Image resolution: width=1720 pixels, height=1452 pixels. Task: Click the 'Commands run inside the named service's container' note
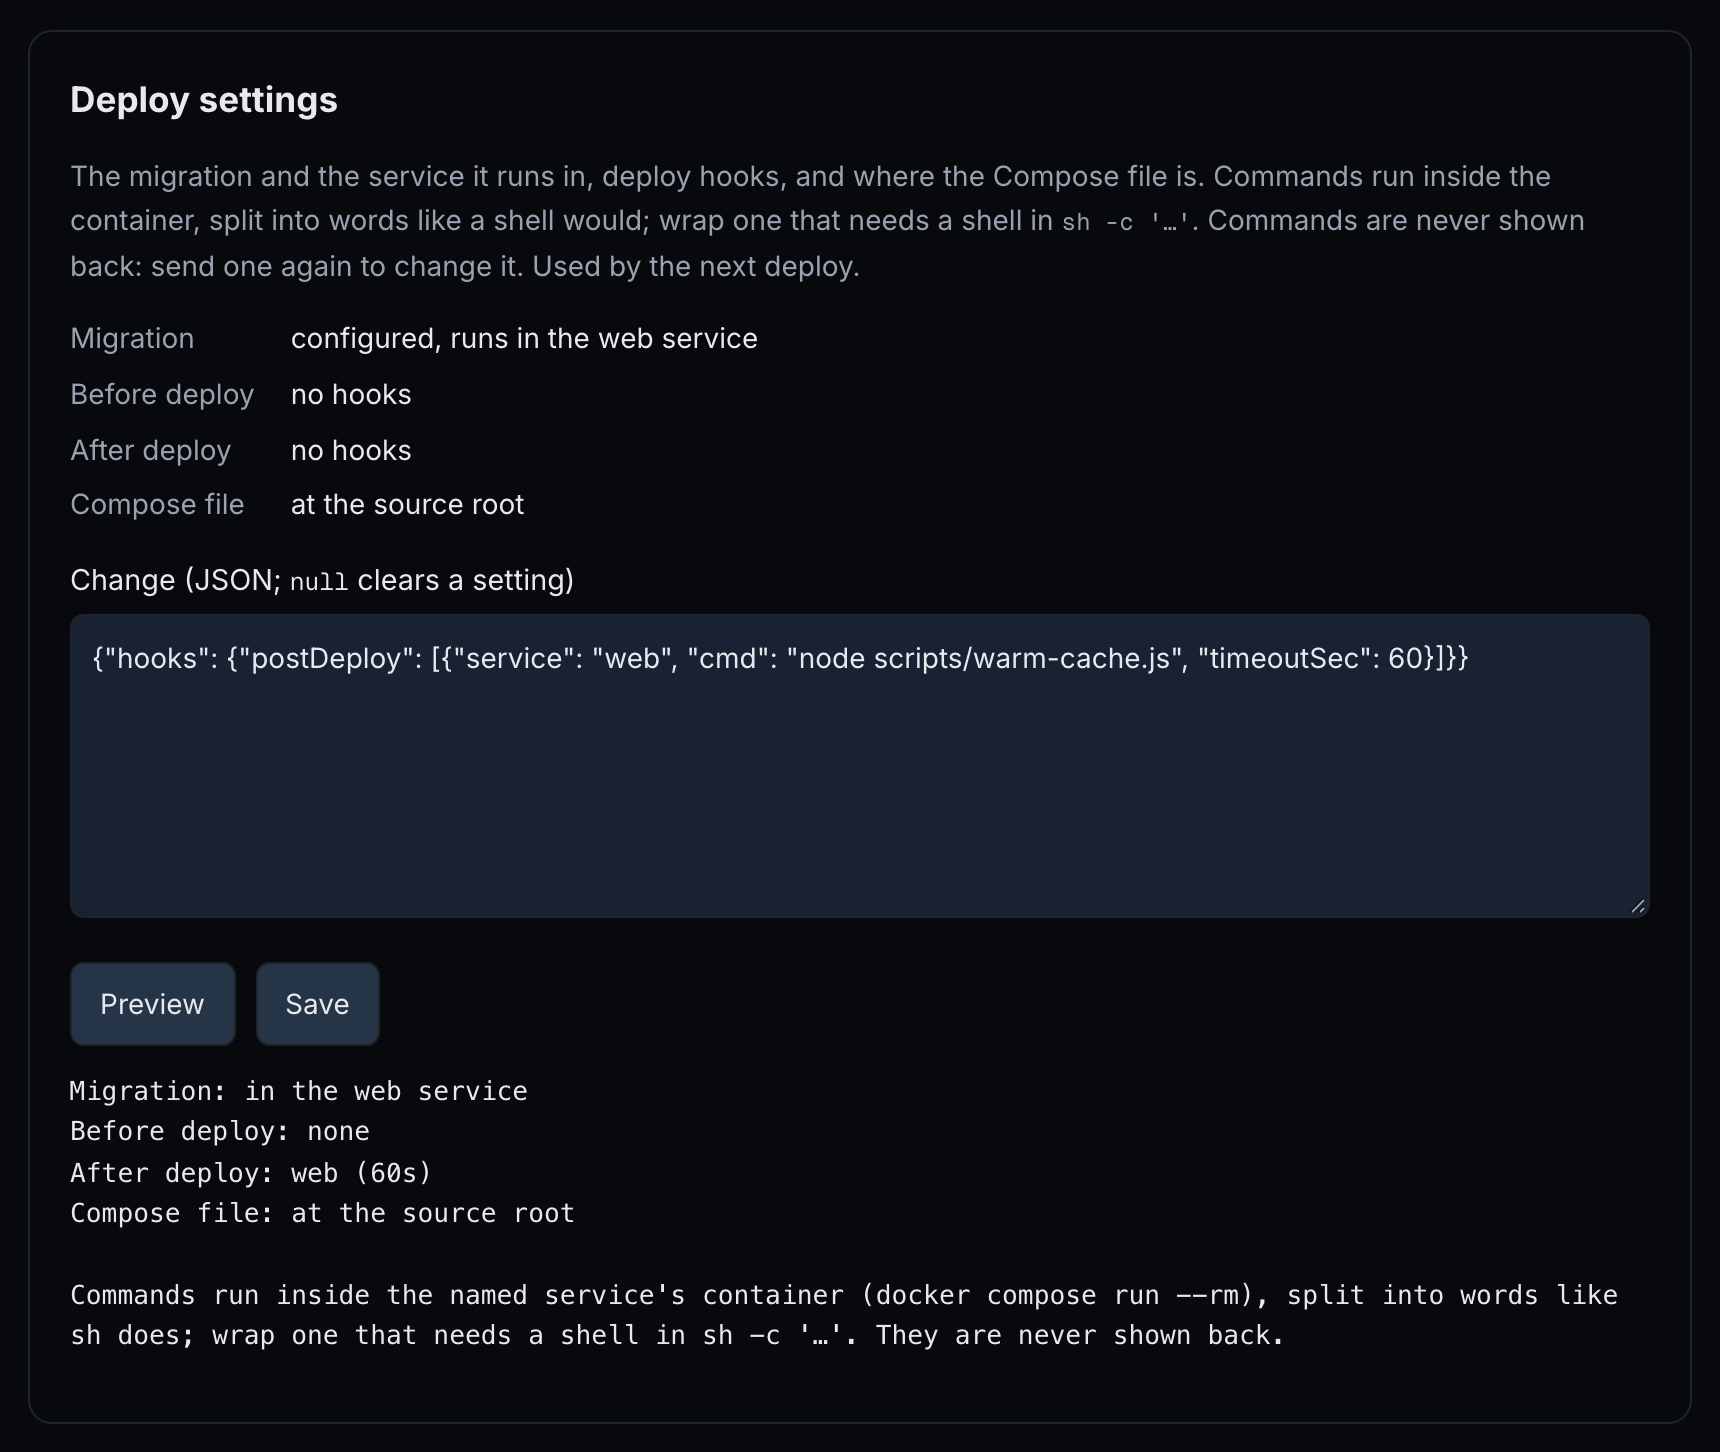[x=844, y=1315]
